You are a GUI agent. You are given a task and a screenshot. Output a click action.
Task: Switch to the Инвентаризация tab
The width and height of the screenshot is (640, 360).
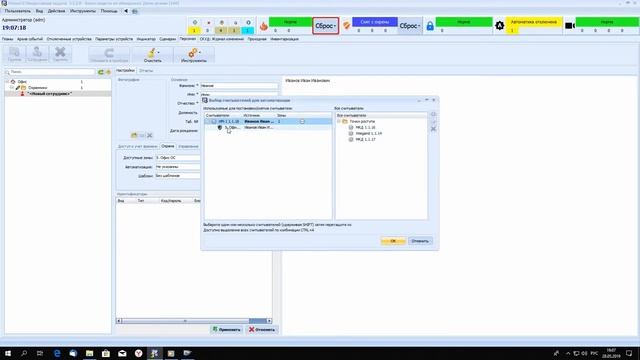click(284, 39)
